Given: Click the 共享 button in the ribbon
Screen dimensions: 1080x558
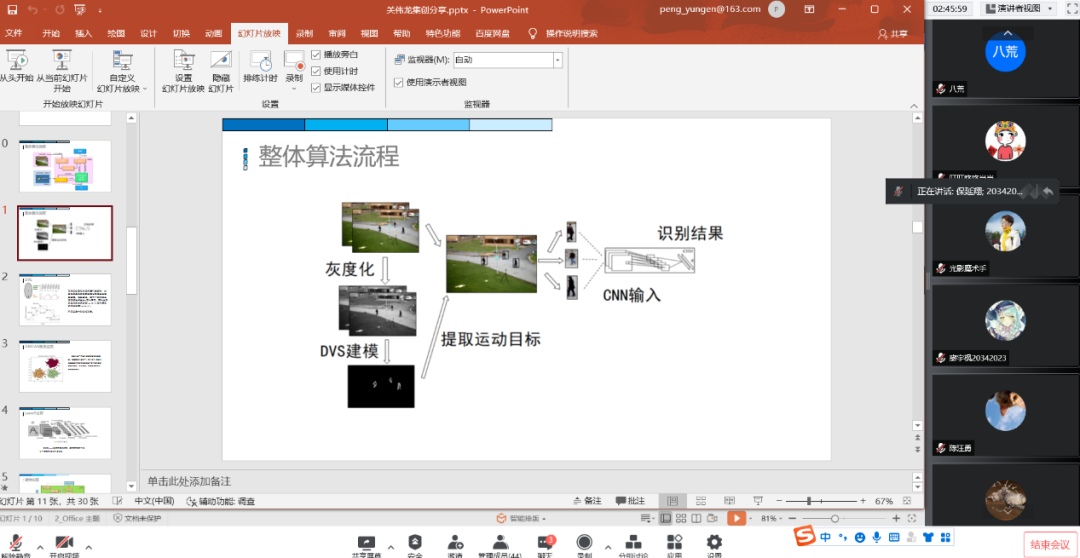Looking at the screenshot, I should [896, 33].
